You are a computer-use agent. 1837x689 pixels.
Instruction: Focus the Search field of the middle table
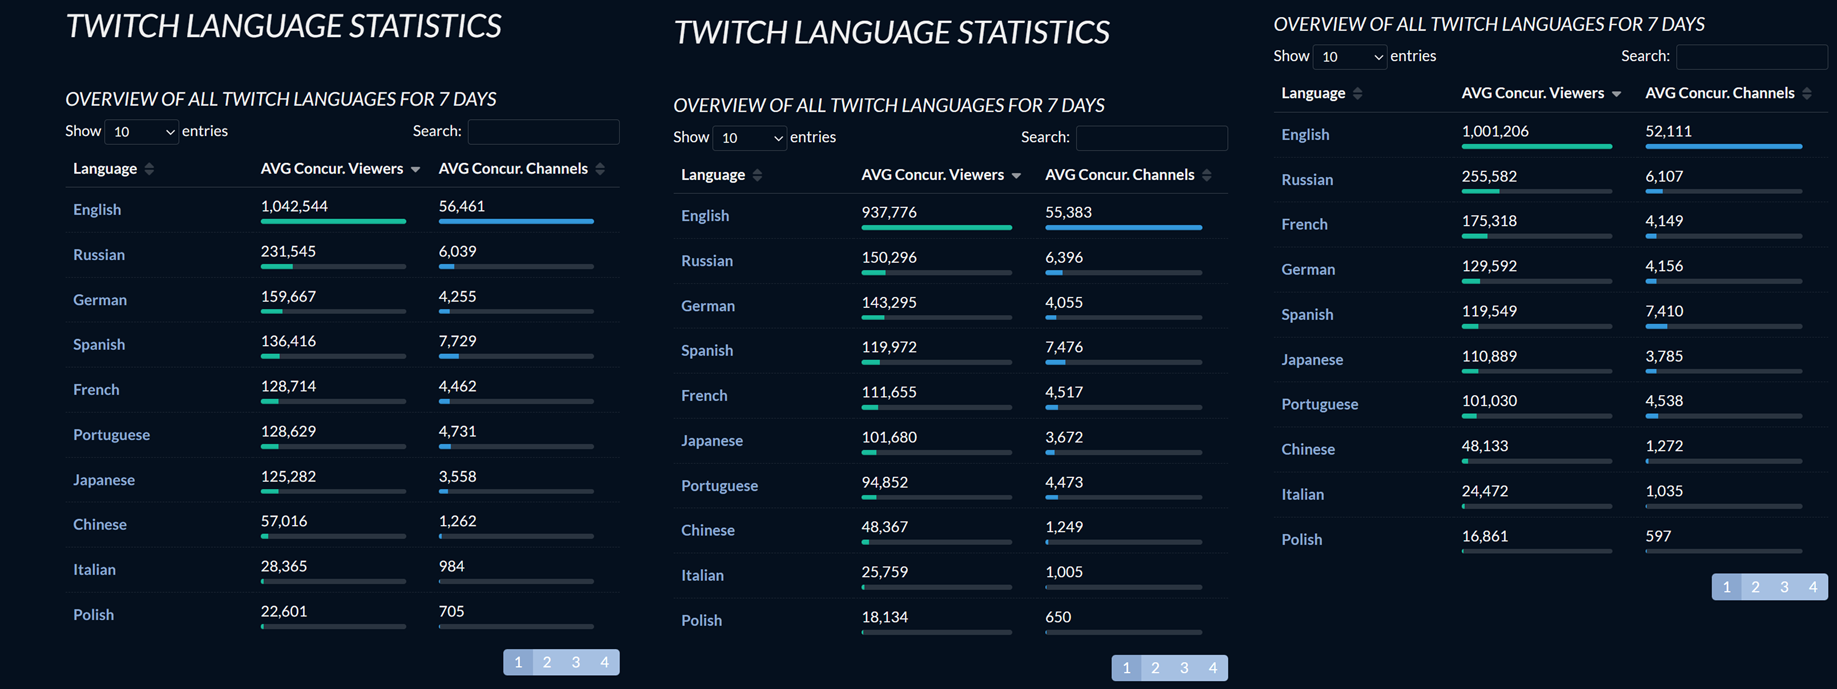click(x=1151, y=137)
